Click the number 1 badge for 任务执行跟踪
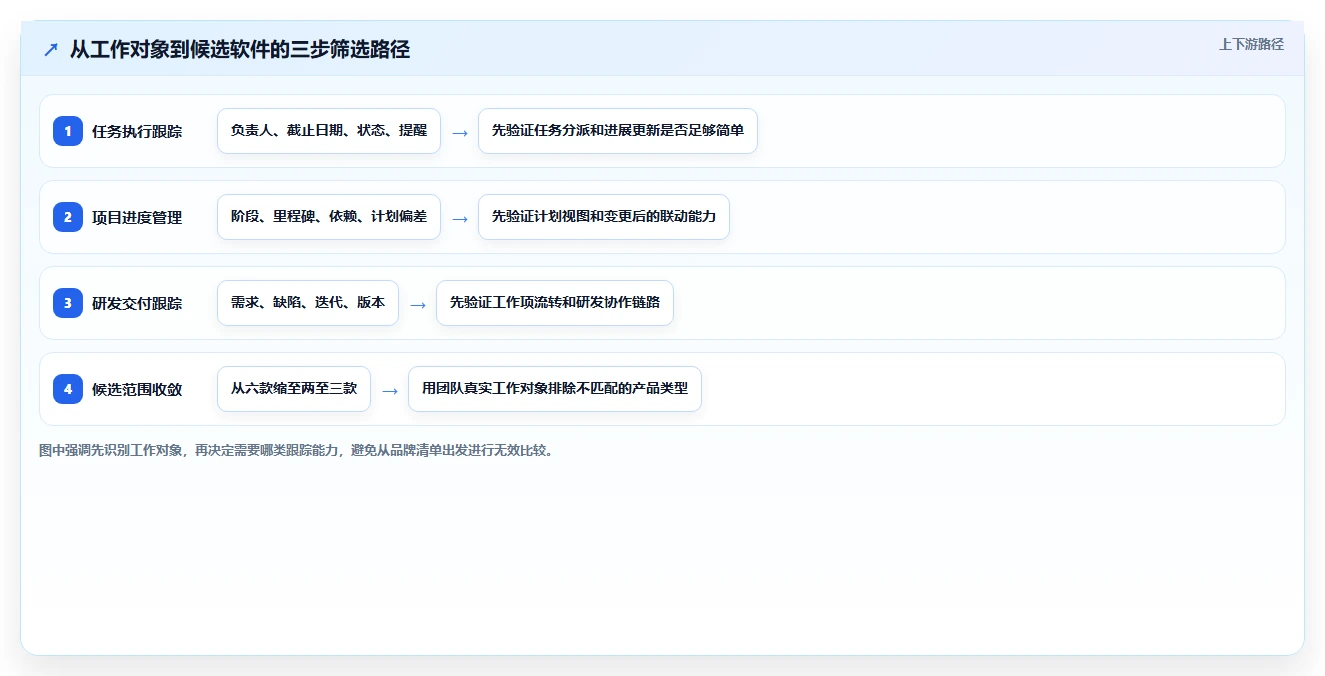Viewport: 1325px width, 676px height. tap(68, 131)
